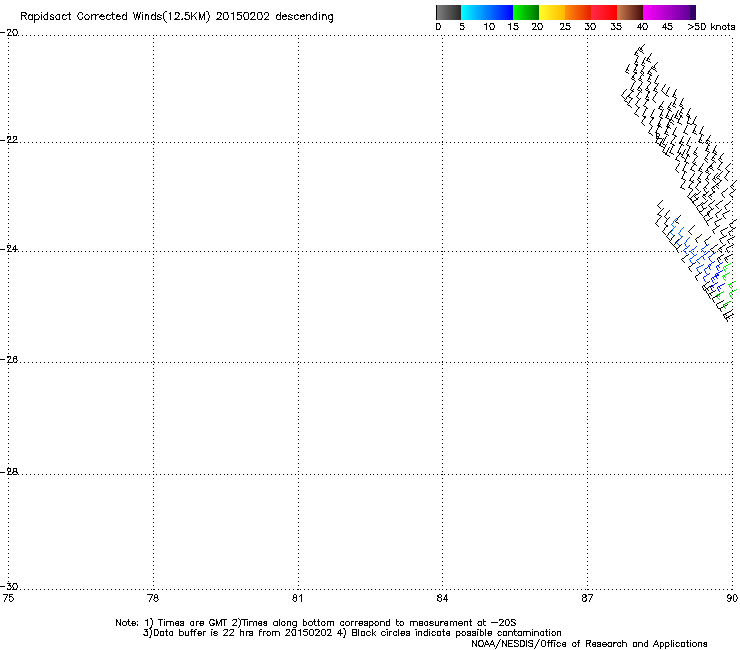
Task: Click the '90' longitude axis label
Action: pos(732,598)
